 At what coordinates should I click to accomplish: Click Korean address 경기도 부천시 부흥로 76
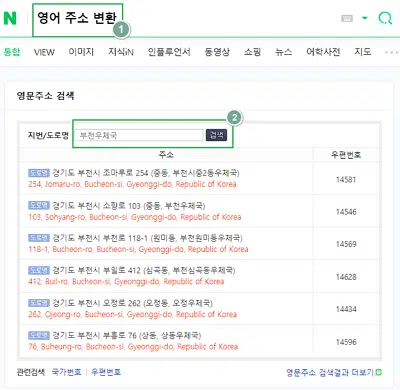coord(127,335)
